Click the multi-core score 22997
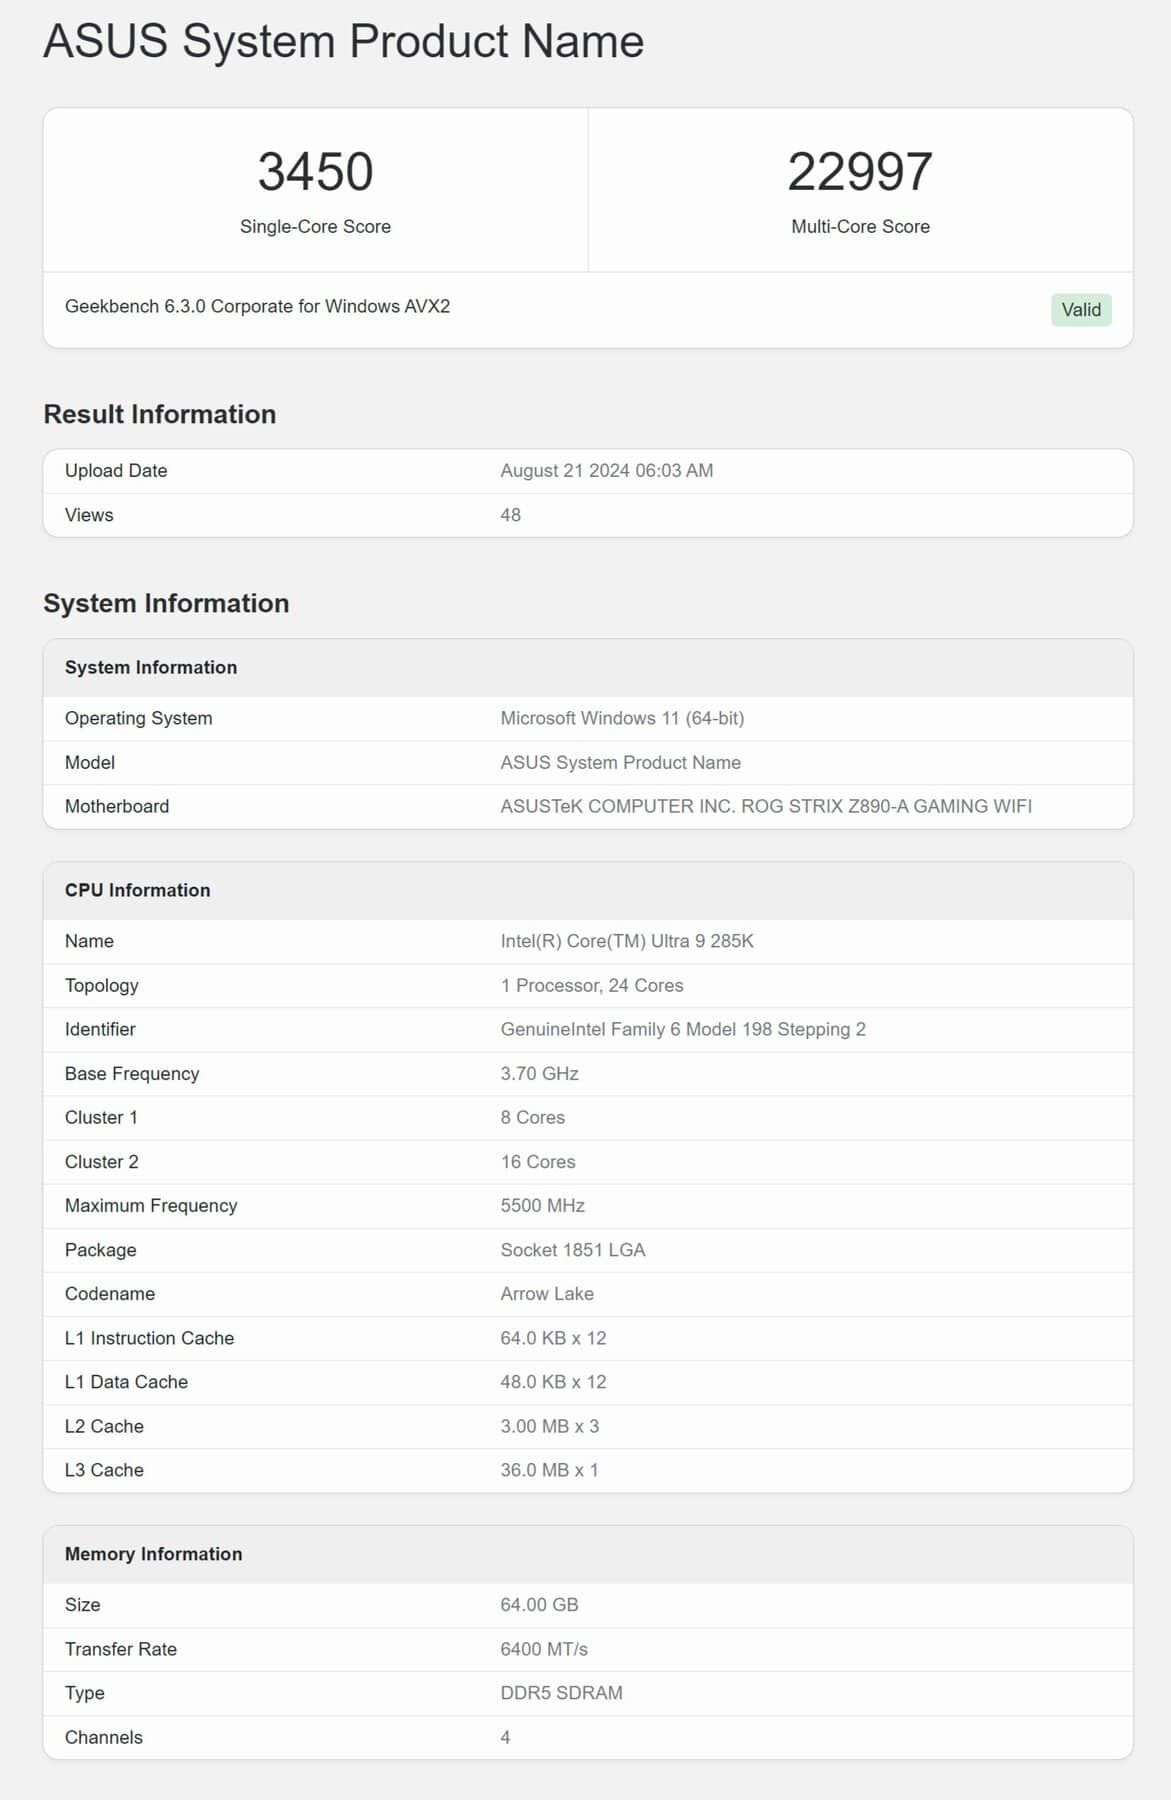The height and width of the screenshot is (1800, 1171). coord(860,172)
